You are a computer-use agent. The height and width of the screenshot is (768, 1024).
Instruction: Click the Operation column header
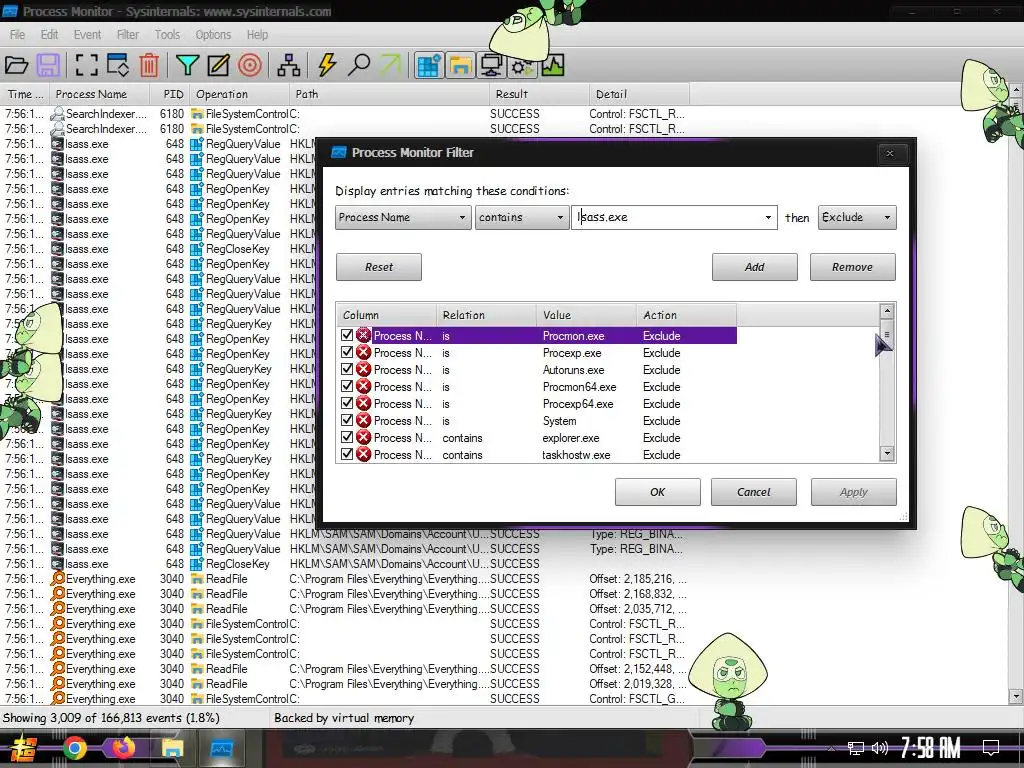click(239, 94)
